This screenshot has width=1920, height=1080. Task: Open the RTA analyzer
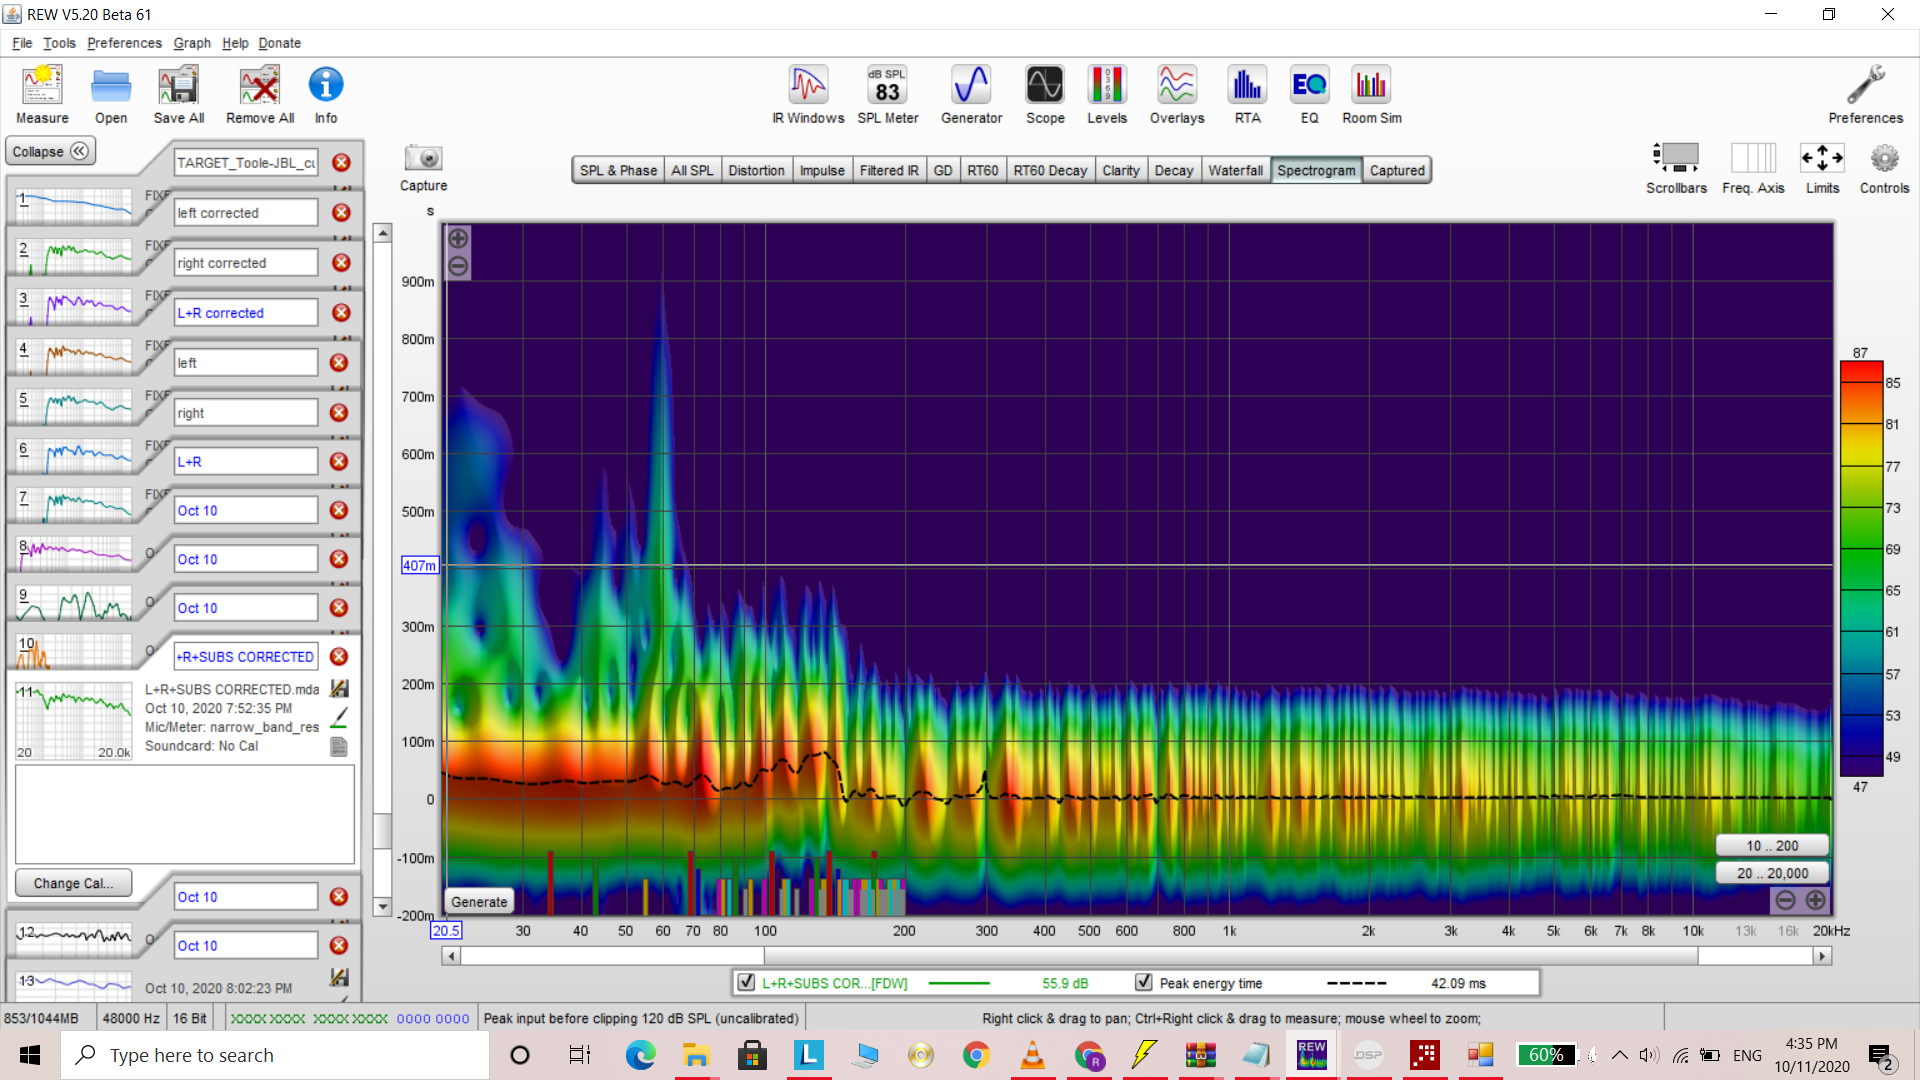click(x=1247, y=95)
